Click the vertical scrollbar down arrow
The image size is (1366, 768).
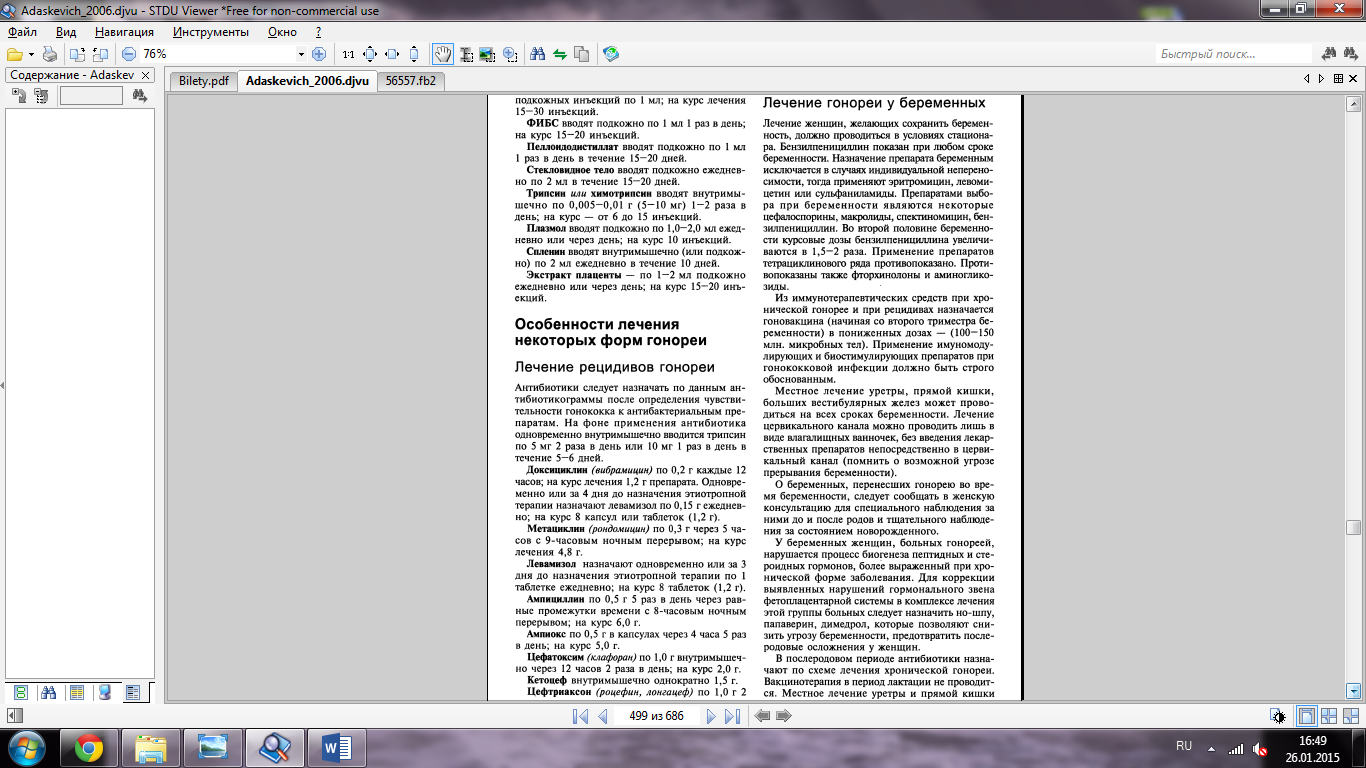tap(1353, 691)
